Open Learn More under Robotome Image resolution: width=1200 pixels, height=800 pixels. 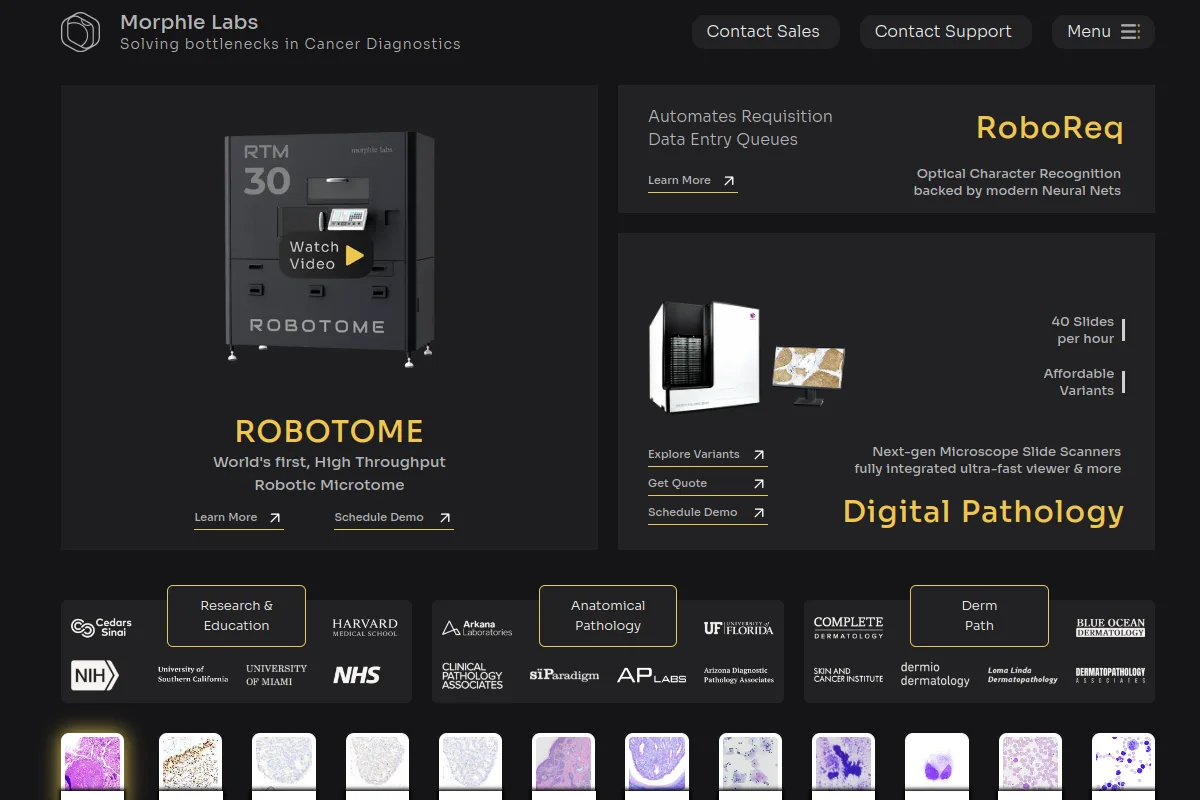[x=238, y=518]
